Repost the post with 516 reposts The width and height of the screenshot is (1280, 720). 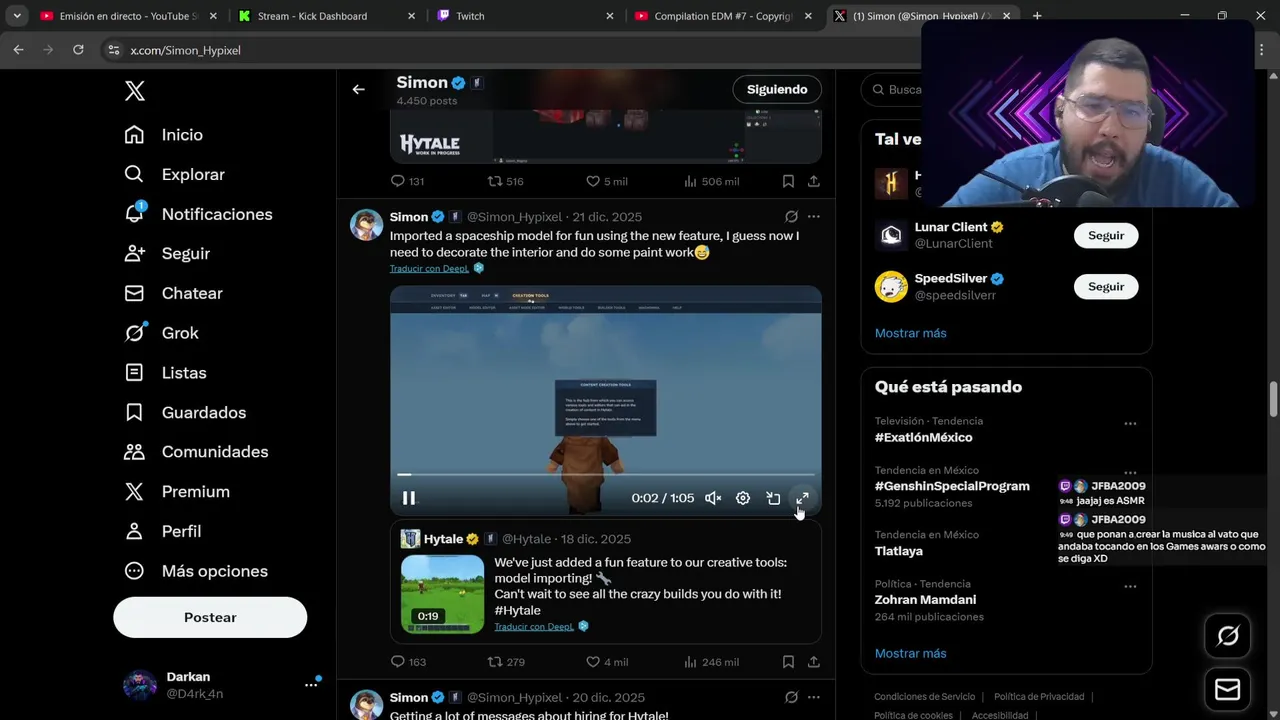(x=506, y=181)
